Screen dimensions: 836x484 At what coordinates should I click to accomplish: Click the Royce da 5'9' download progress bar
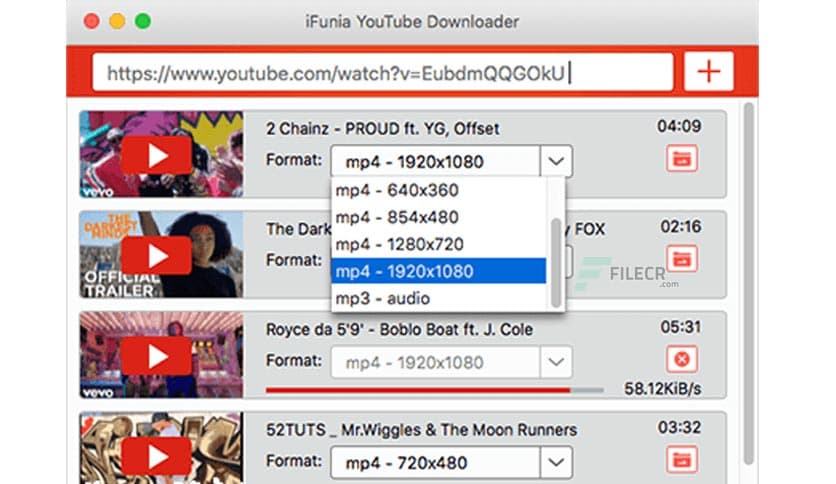pos(435,390)
